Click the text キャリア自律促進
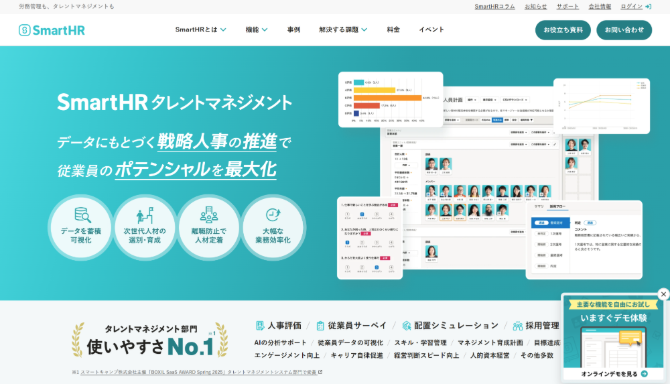Image resolution: width=670 pixels, height=384 pixels. (357, 355)
